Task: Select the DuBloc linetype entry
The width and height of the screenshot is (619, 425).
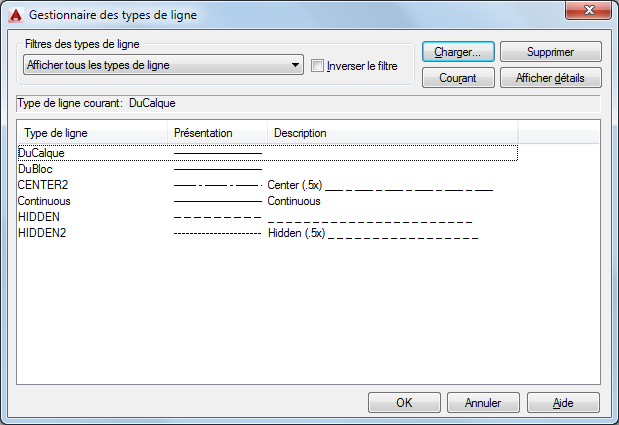Action: pos(35,170)
